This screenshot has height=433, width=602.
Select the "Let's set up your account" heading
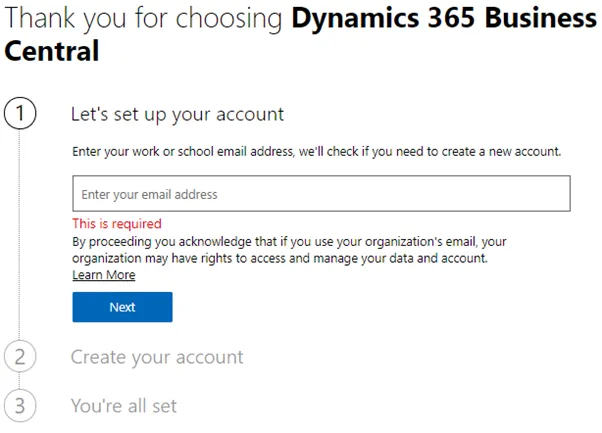[177, 115]
